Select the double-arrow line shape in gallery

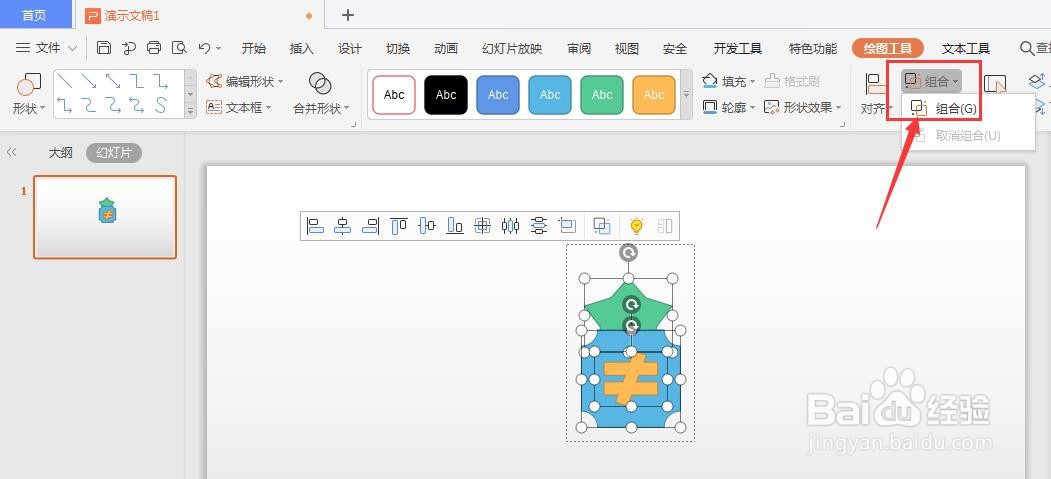tap(113, 81)
